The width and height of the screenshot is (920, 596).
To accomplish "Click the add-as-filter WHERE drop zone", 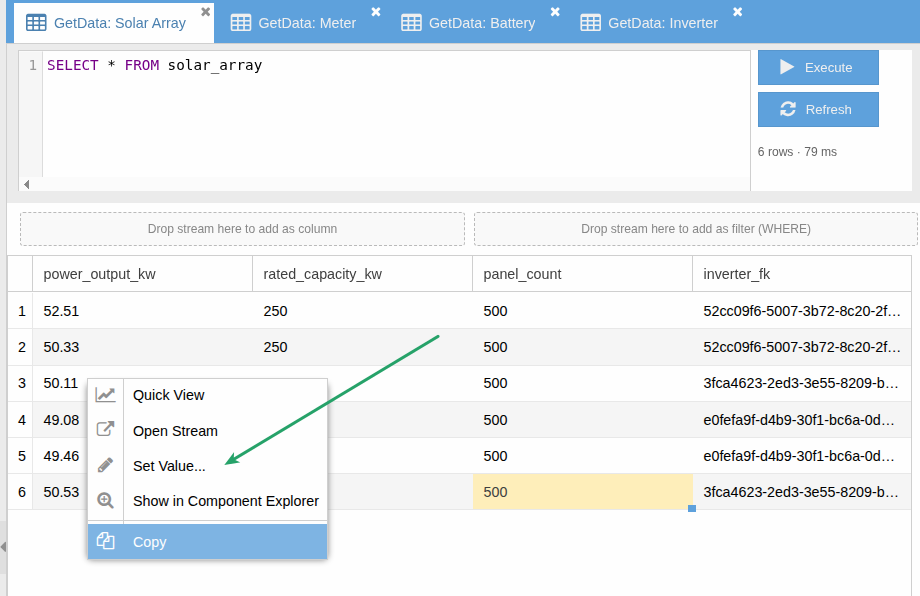I will (x=696, y=229).
